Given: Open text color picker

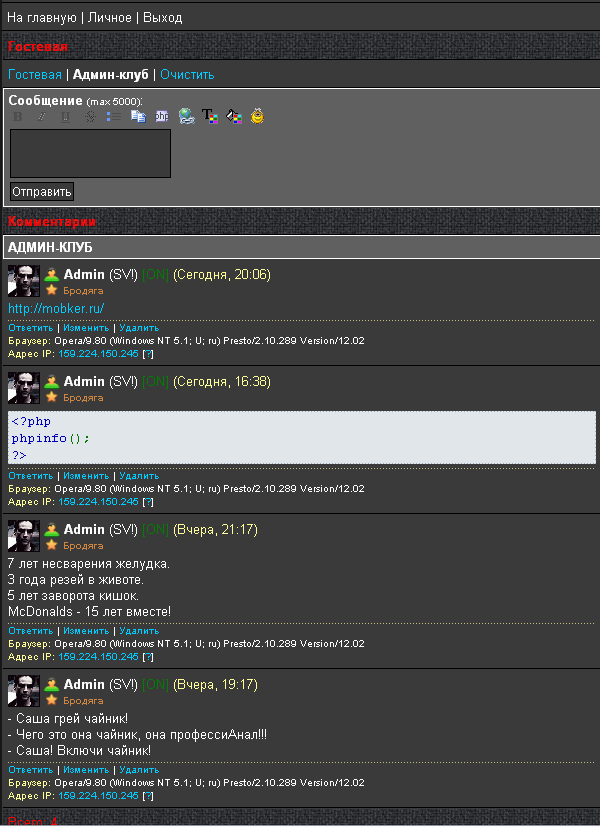Looking at the screenshot, I should click(x=210, y=116).
